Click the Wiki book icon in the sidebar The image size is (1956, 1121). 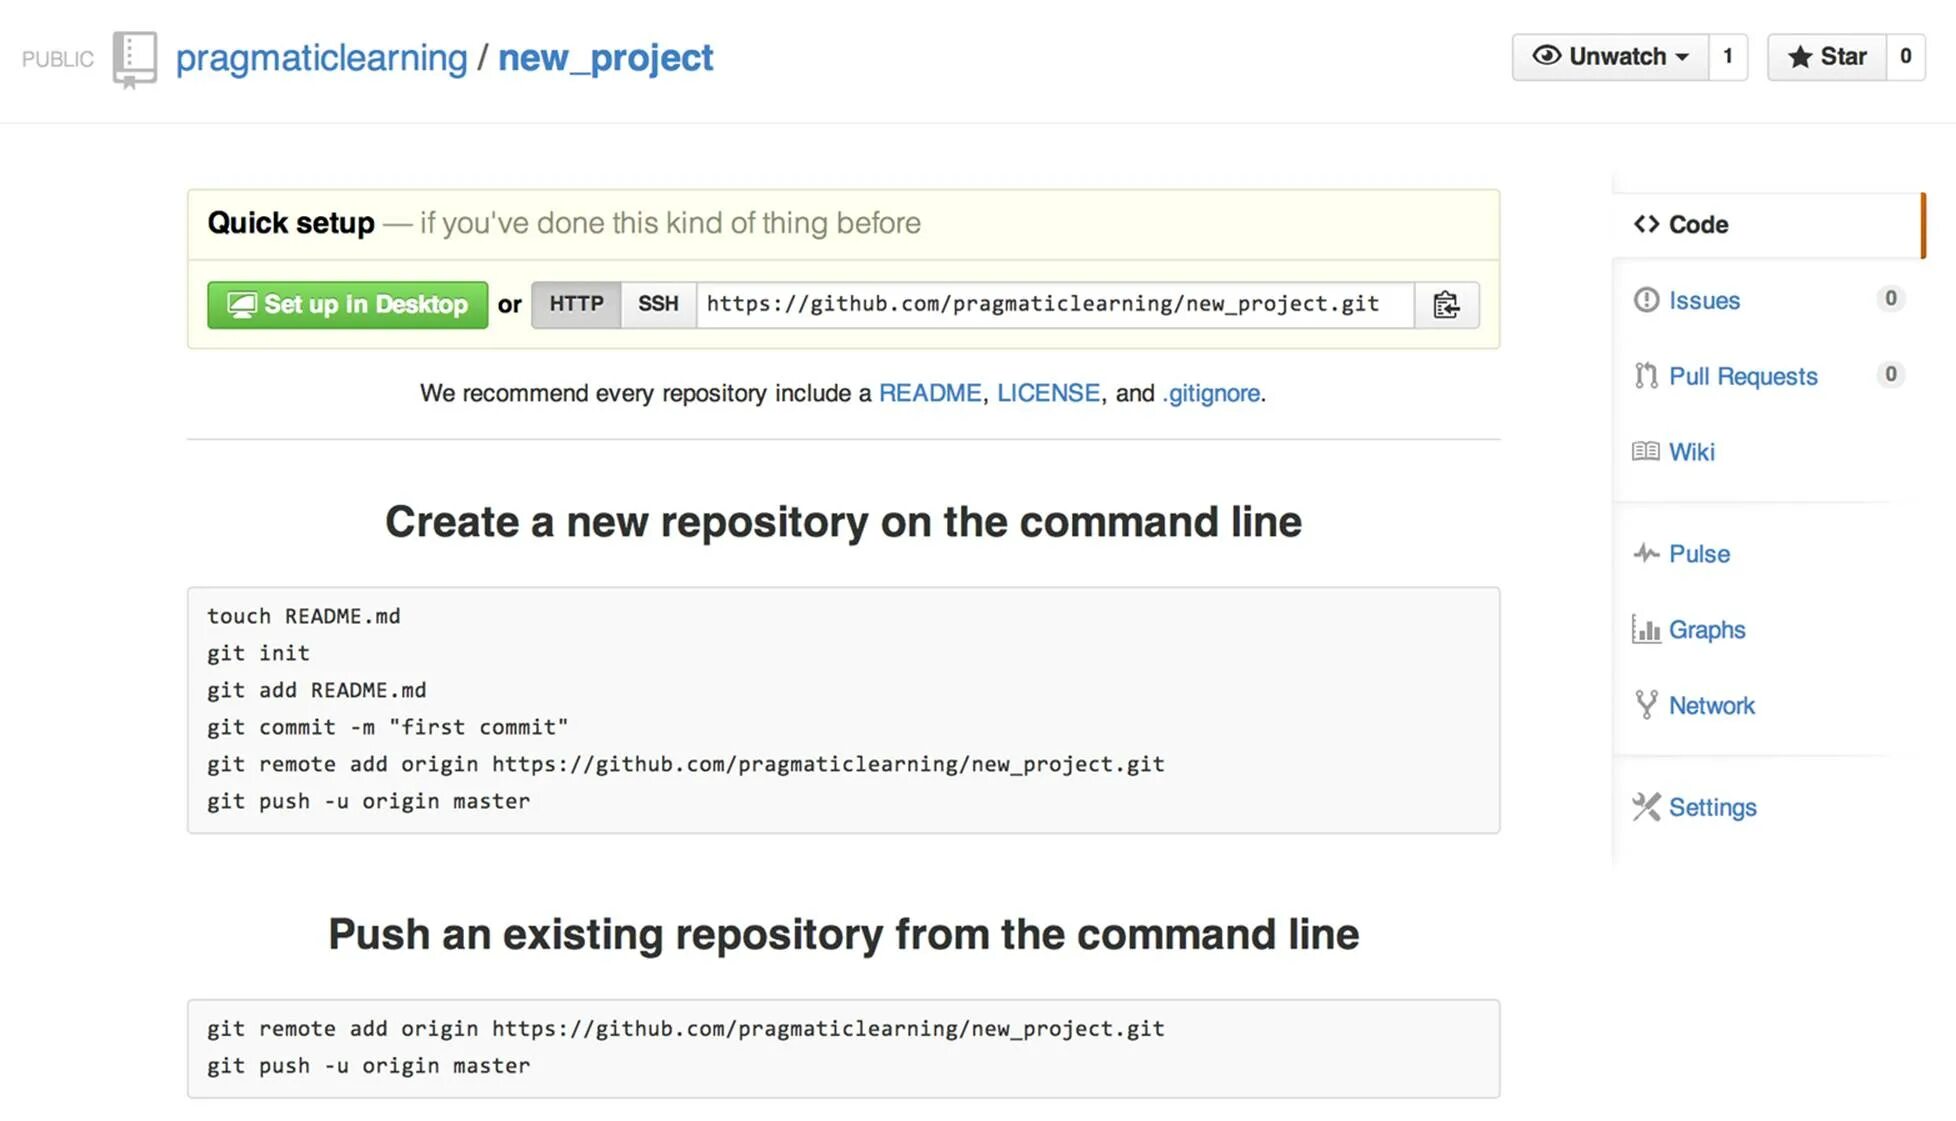point(1646,451)
